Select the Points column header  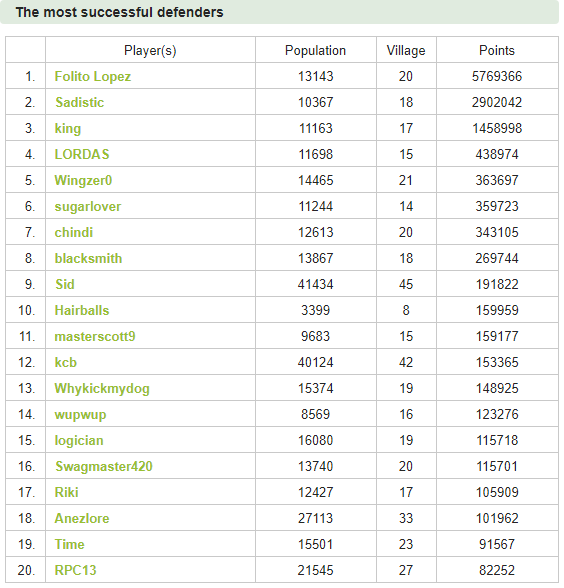(x=497, y=51)
